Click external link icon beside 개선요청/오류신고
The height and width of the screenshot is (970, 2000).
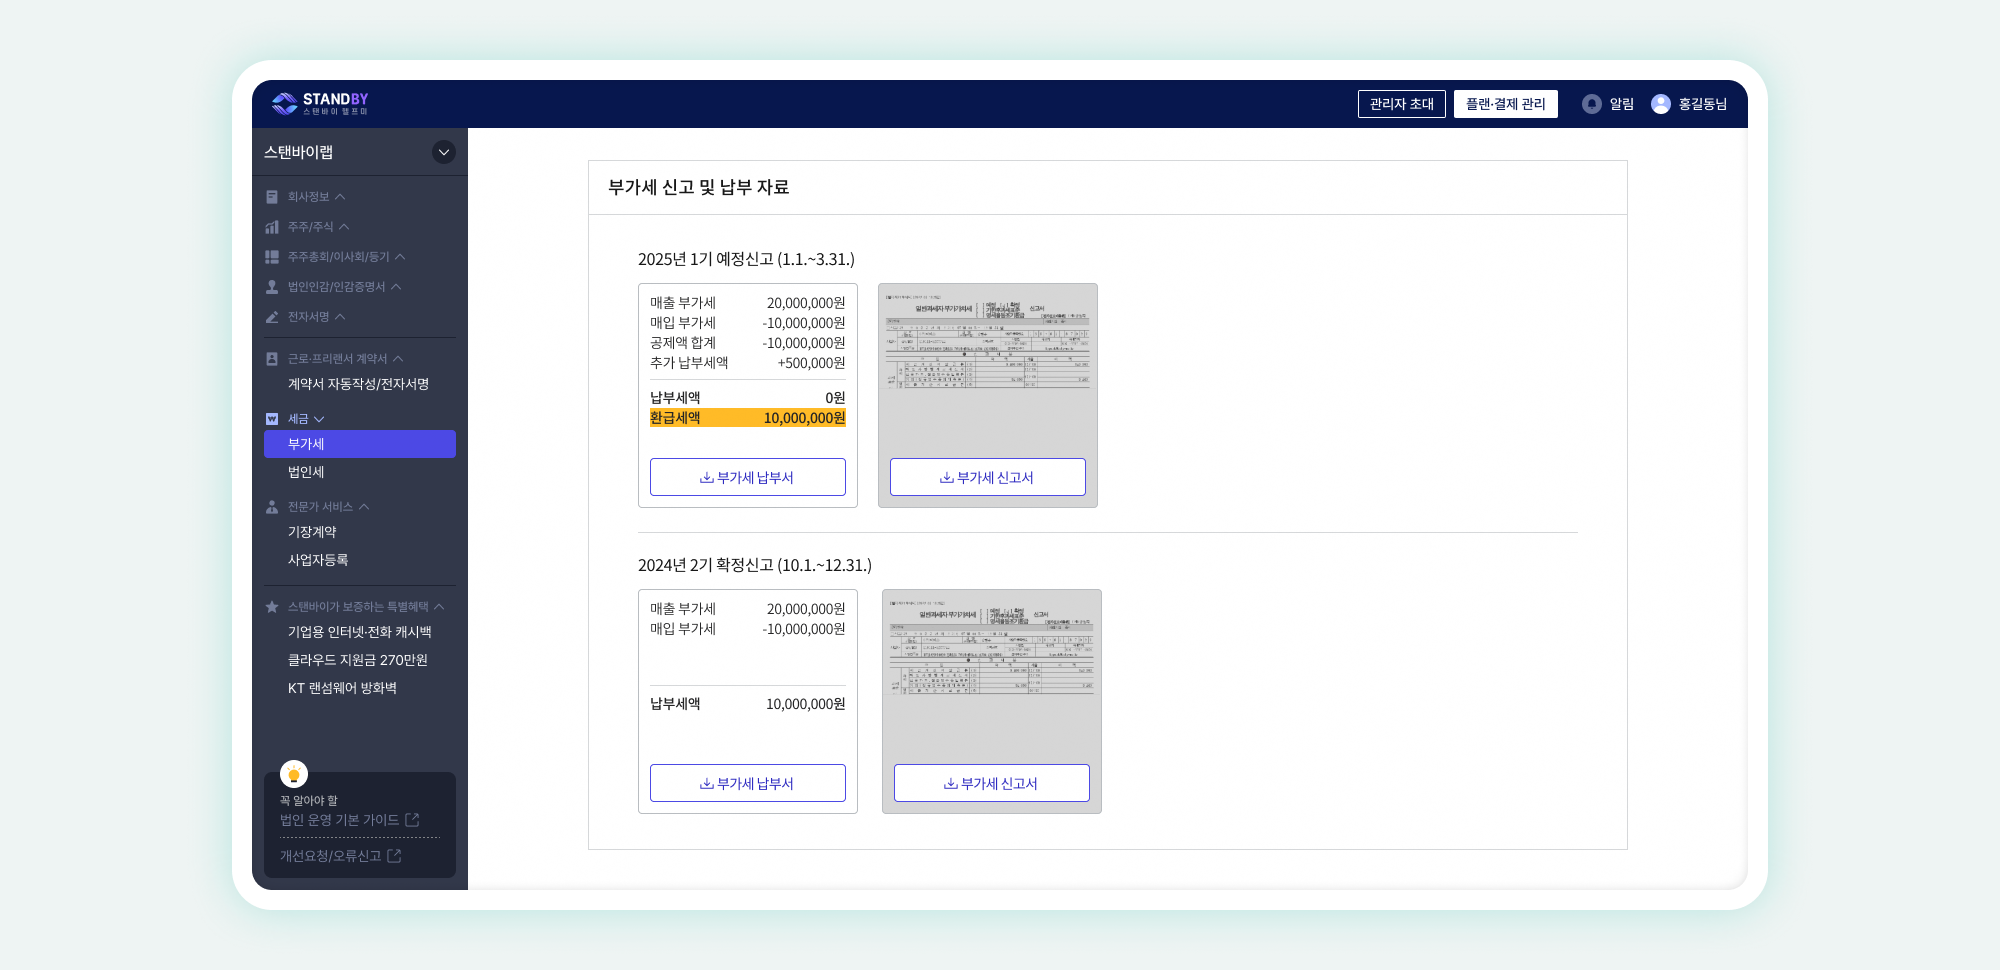point(394,856)
